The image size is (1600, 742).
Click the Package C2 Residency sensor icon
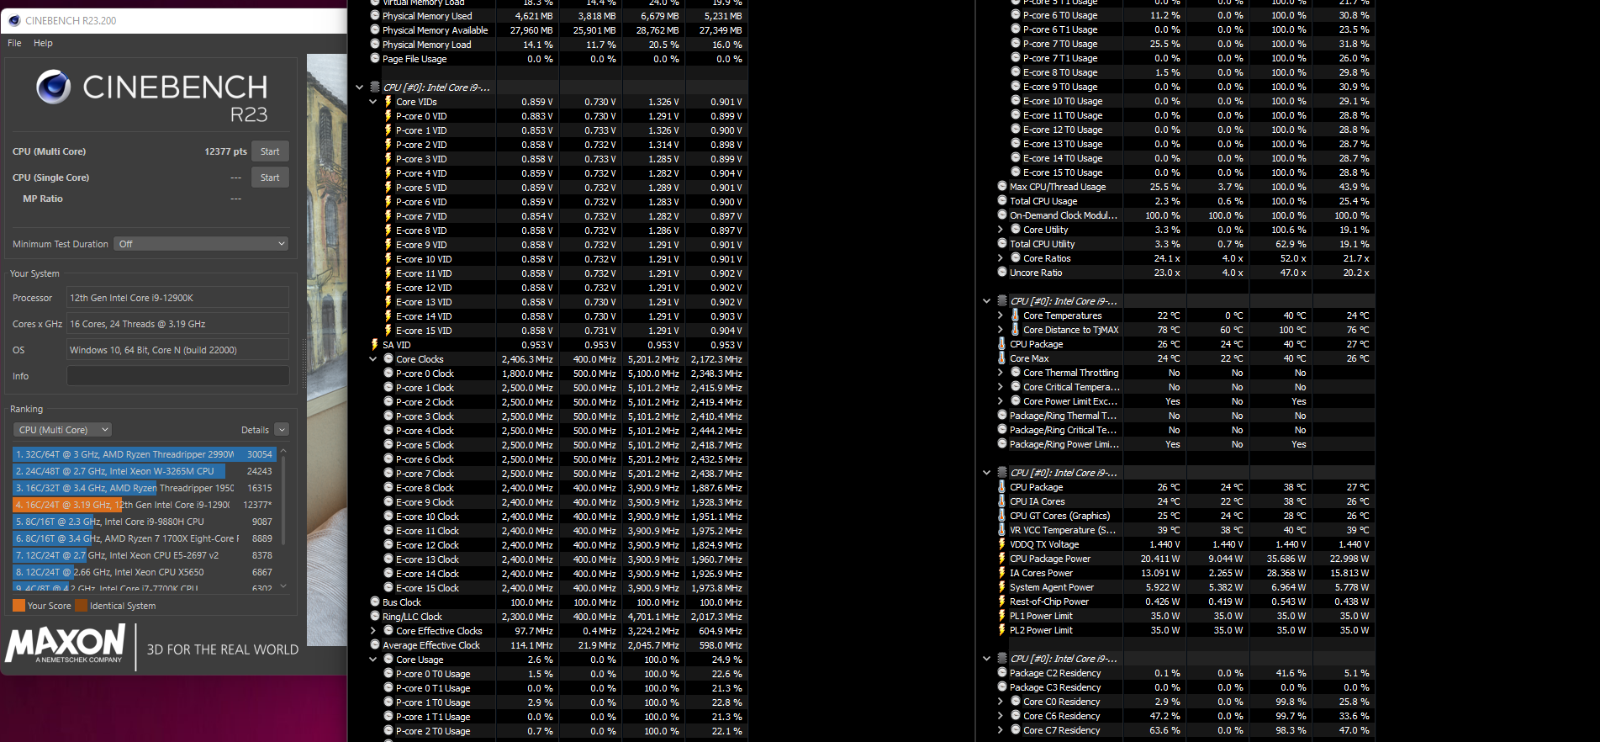[x=1002, y=673]
